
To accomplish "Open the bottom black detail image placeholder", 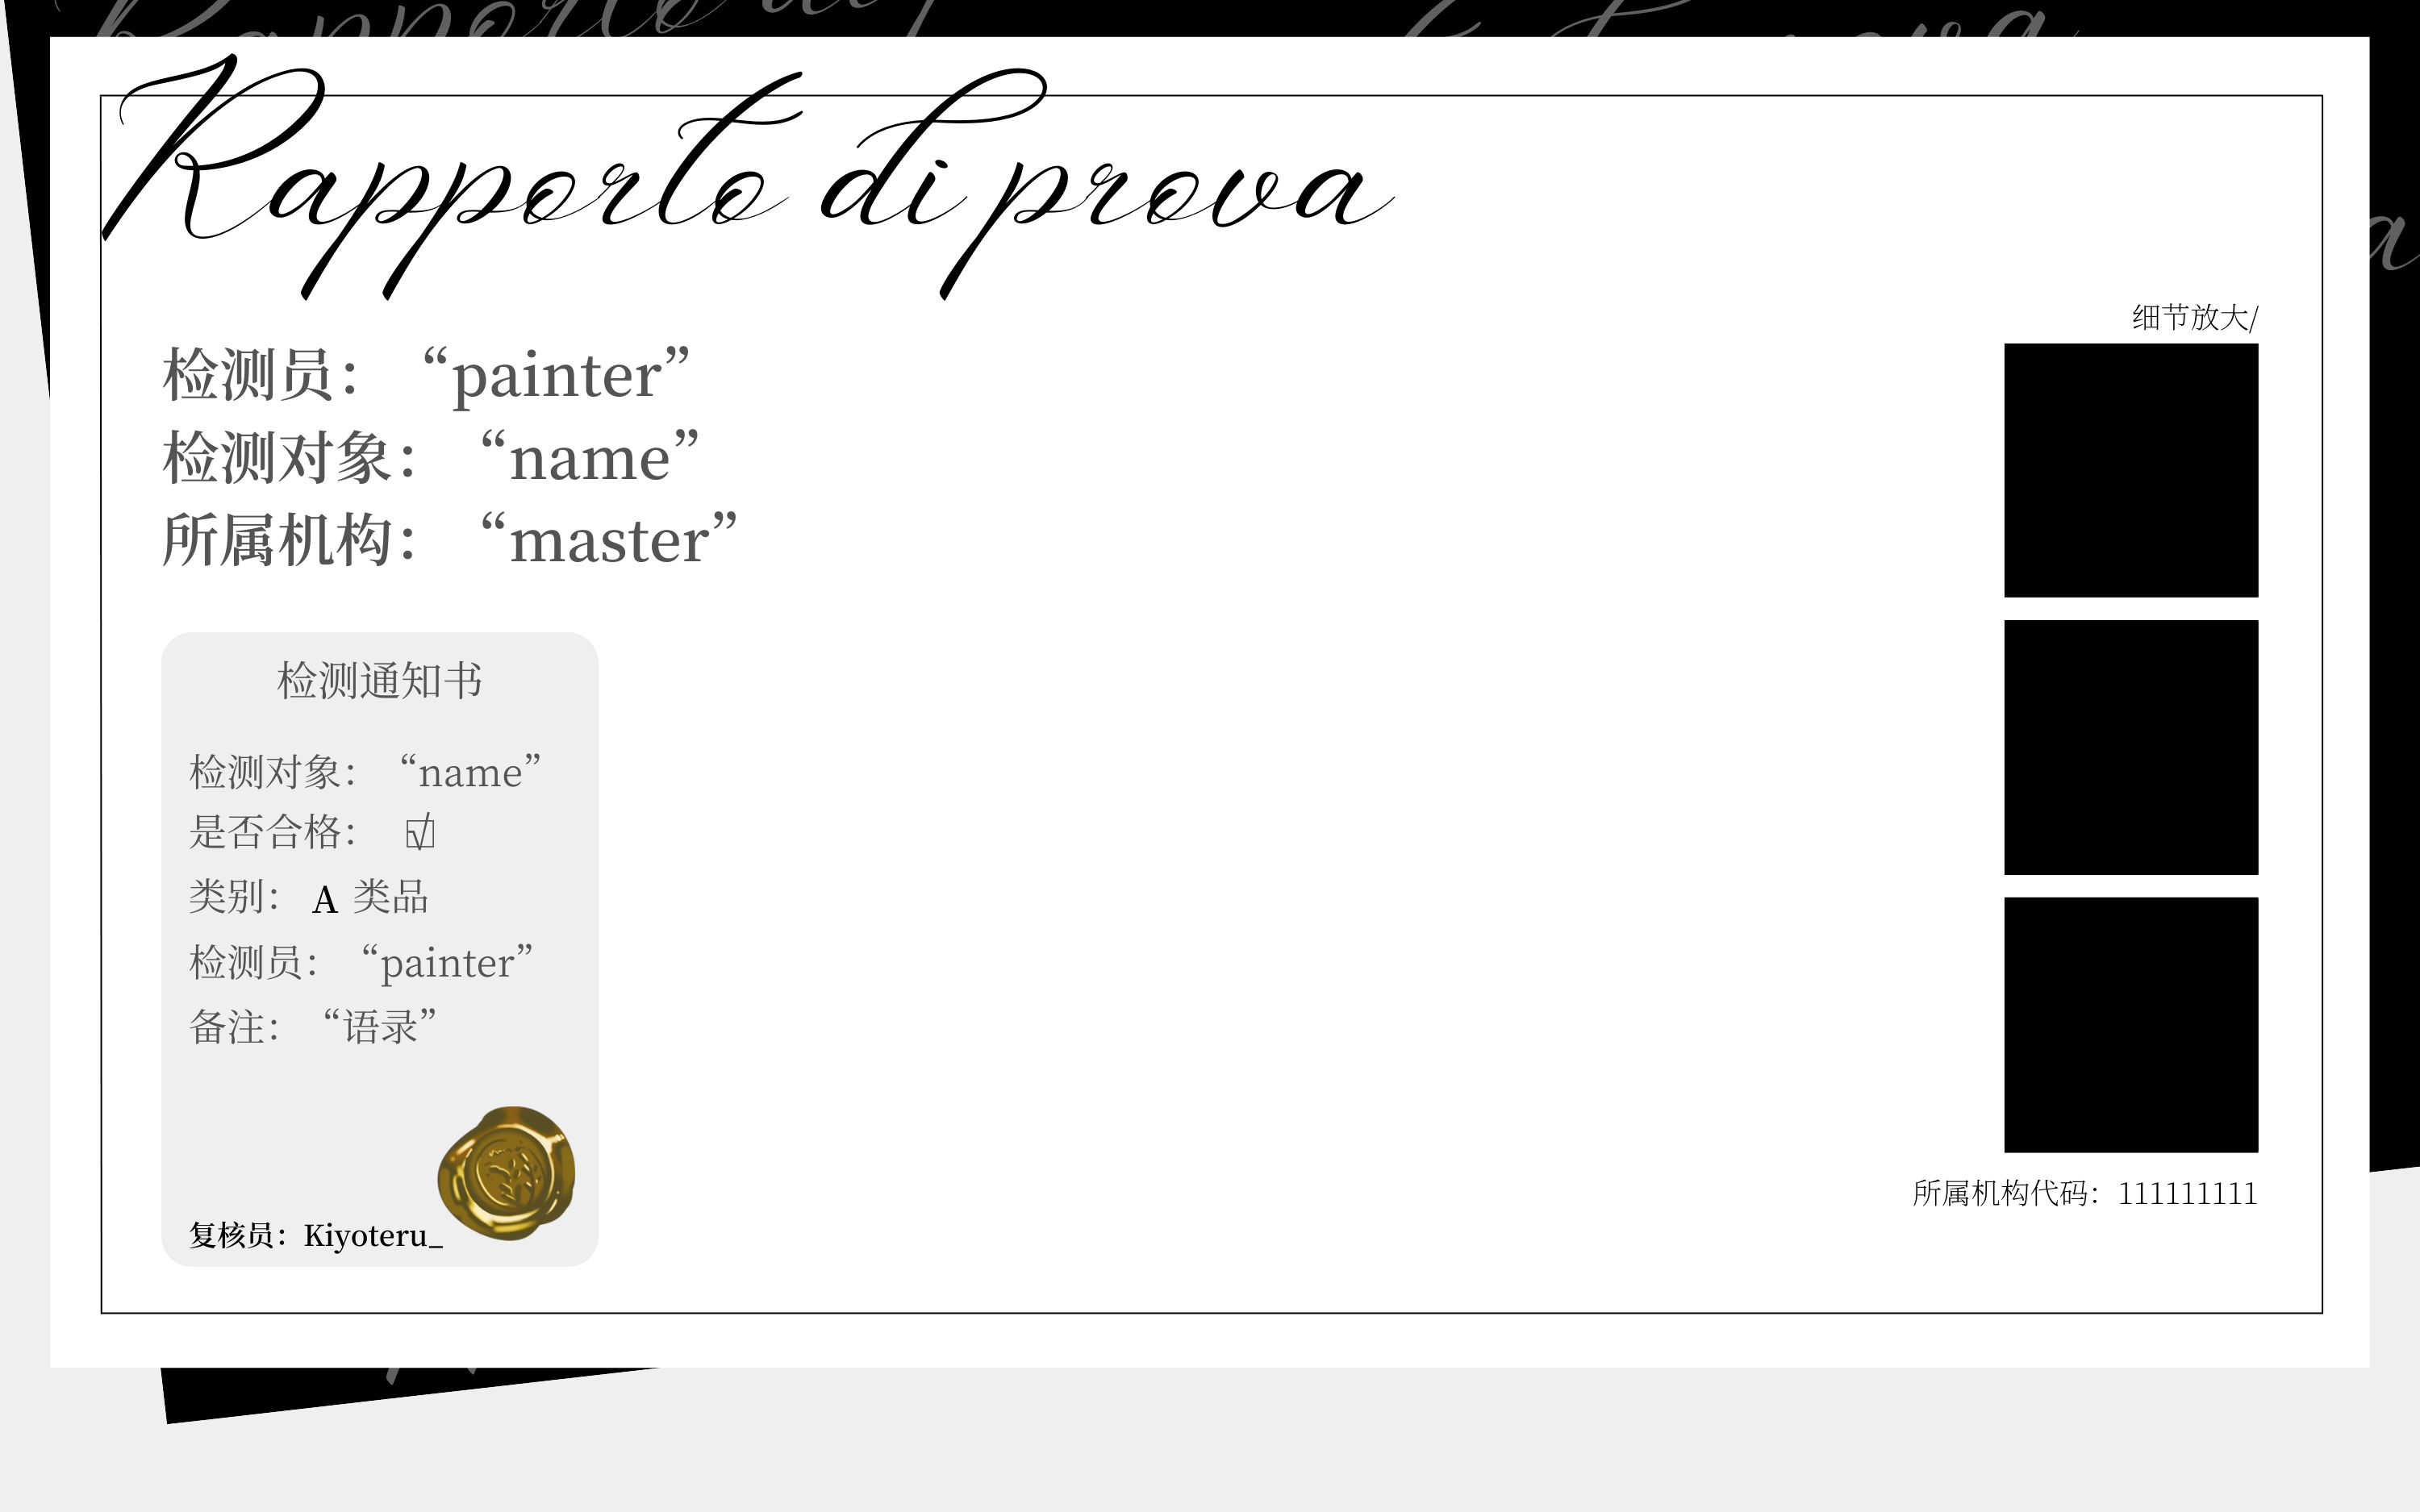I will coord(2131,1025).
